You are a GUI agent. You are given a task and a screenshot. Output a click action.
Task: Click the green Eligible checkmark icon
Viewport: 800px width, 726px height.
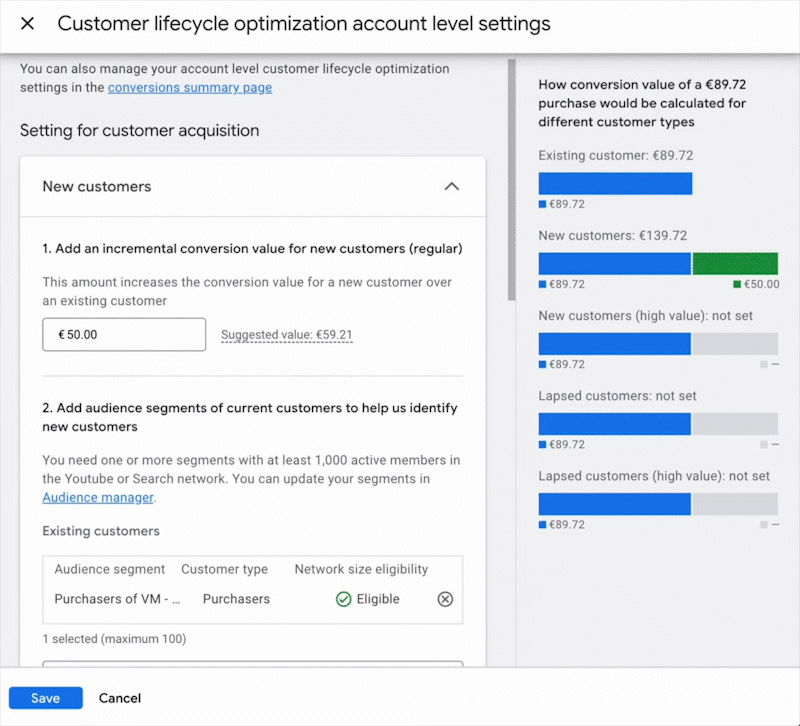[343, 599]
